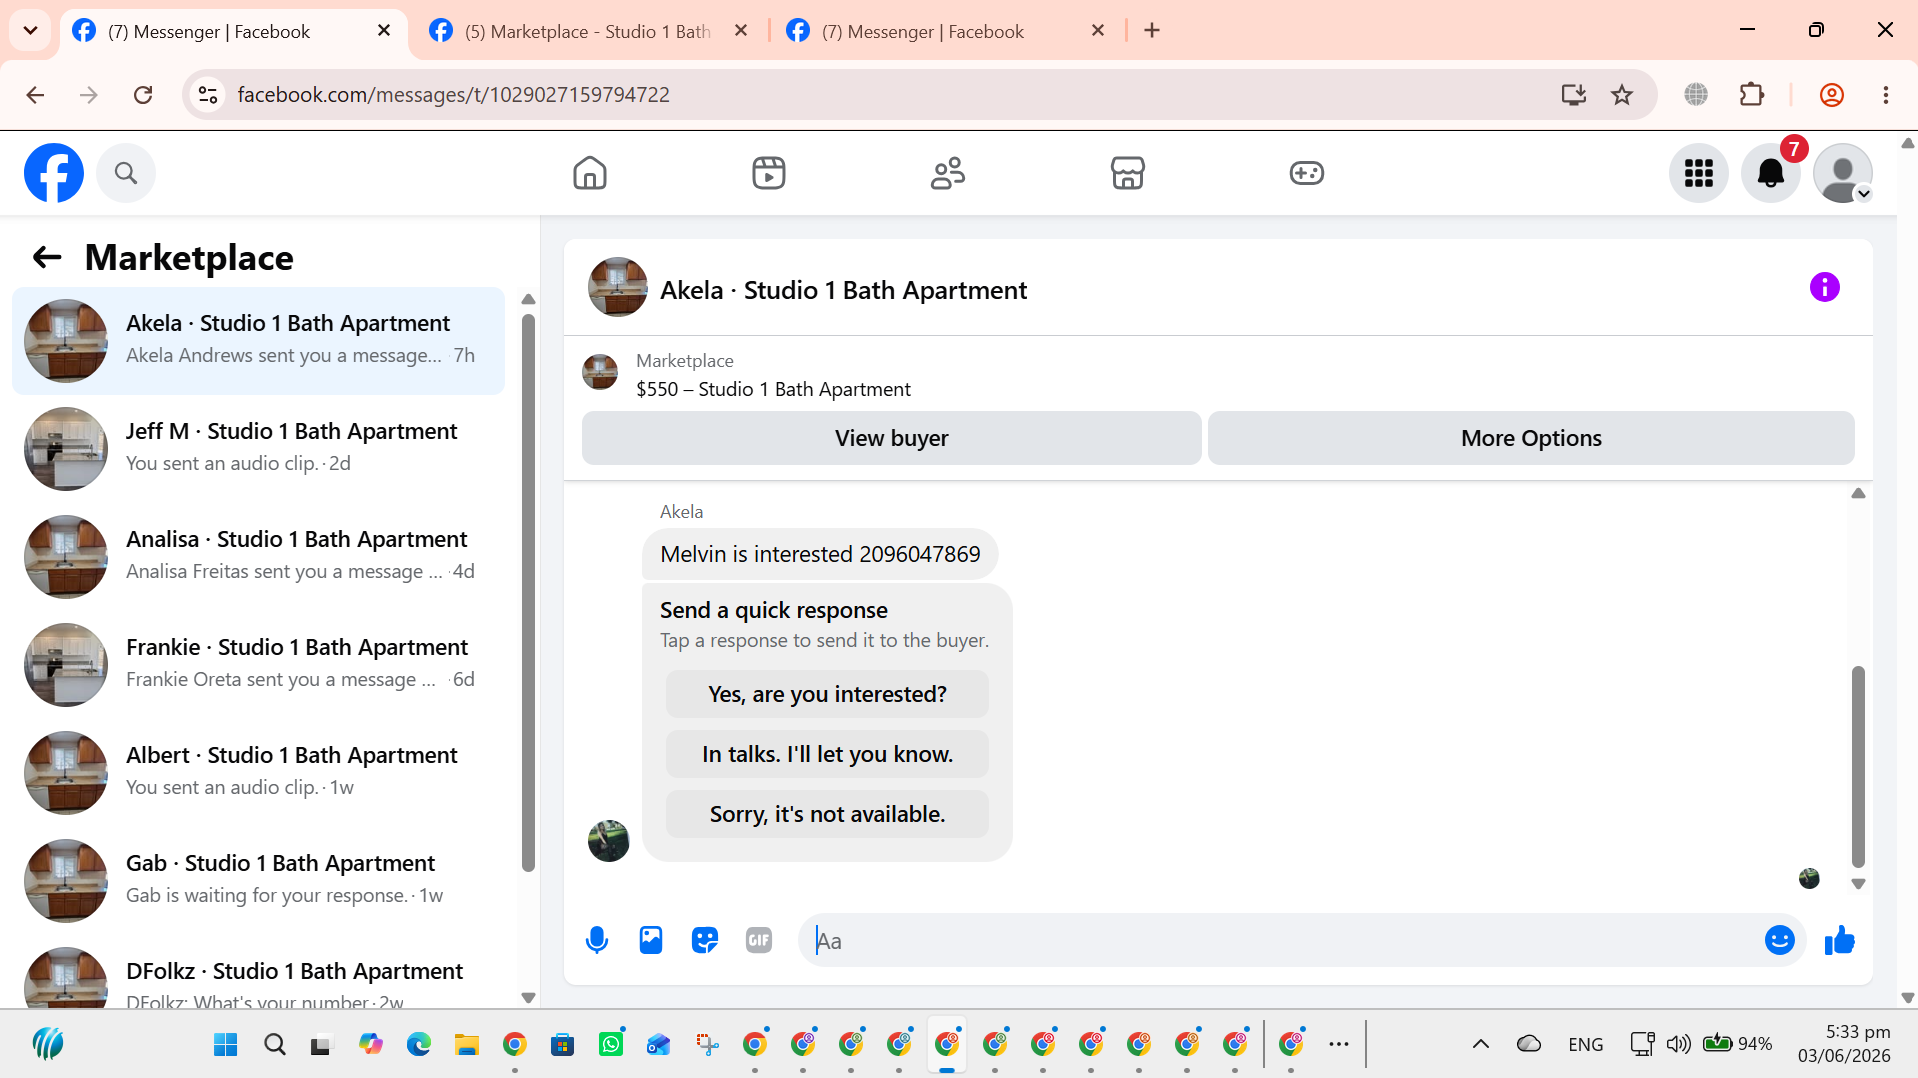Record a voice clip with microphone icon
Viewport: 1918px width, 1078px height.
click(x=597, y=940)
